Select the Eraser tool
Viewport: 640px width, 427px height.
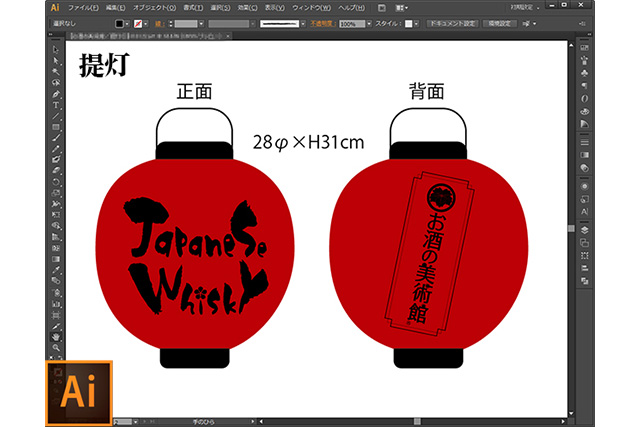coord(56,171)
